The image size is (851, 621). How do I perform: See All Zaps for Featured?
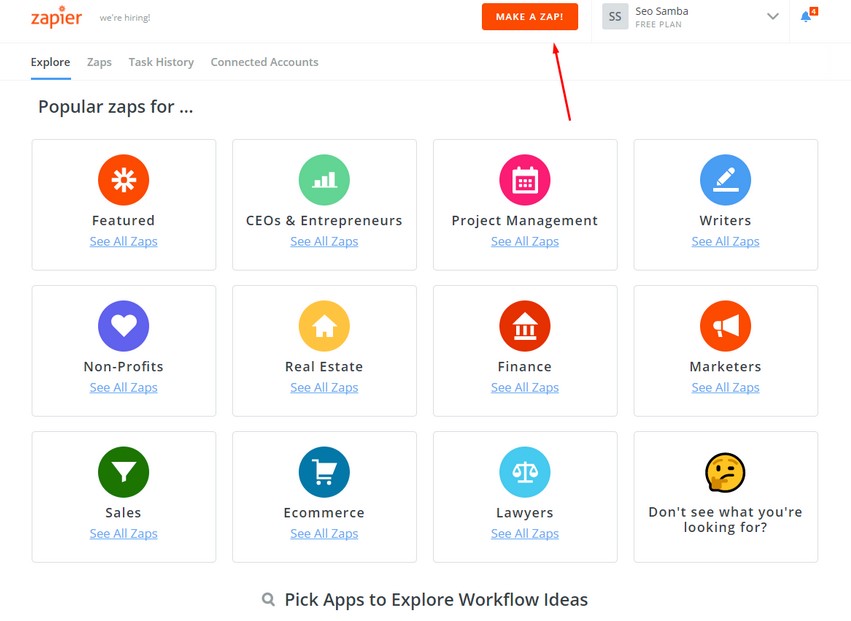[x=124, y=242]
